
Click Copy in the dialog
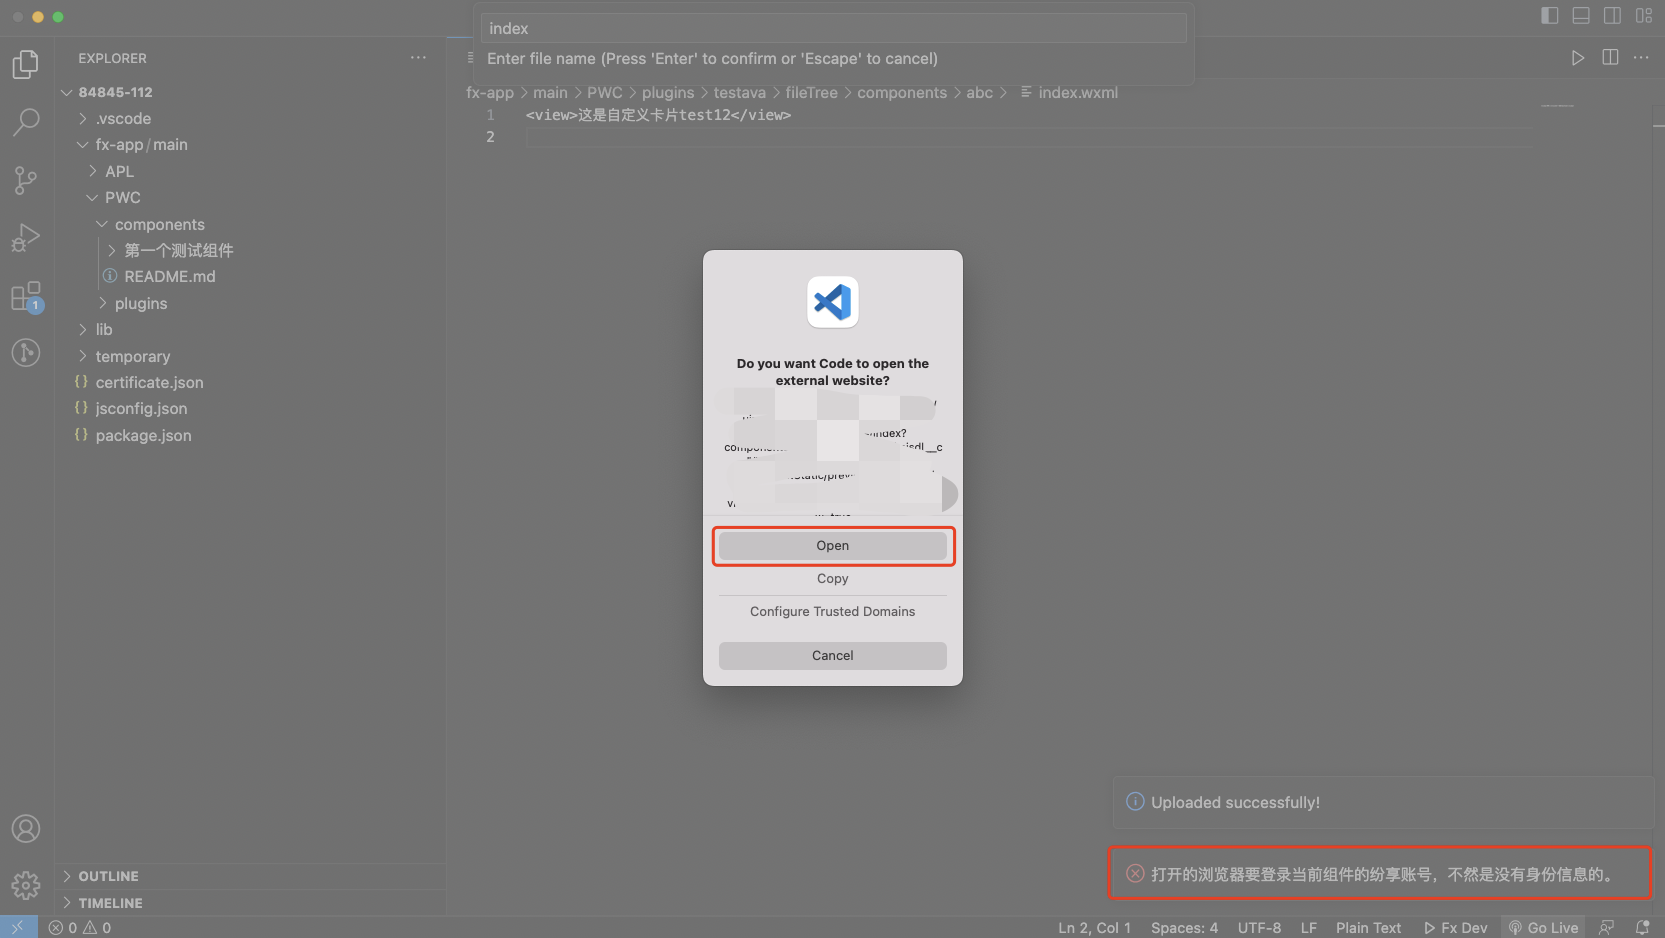pyautogui.click(x=832, y=578)
